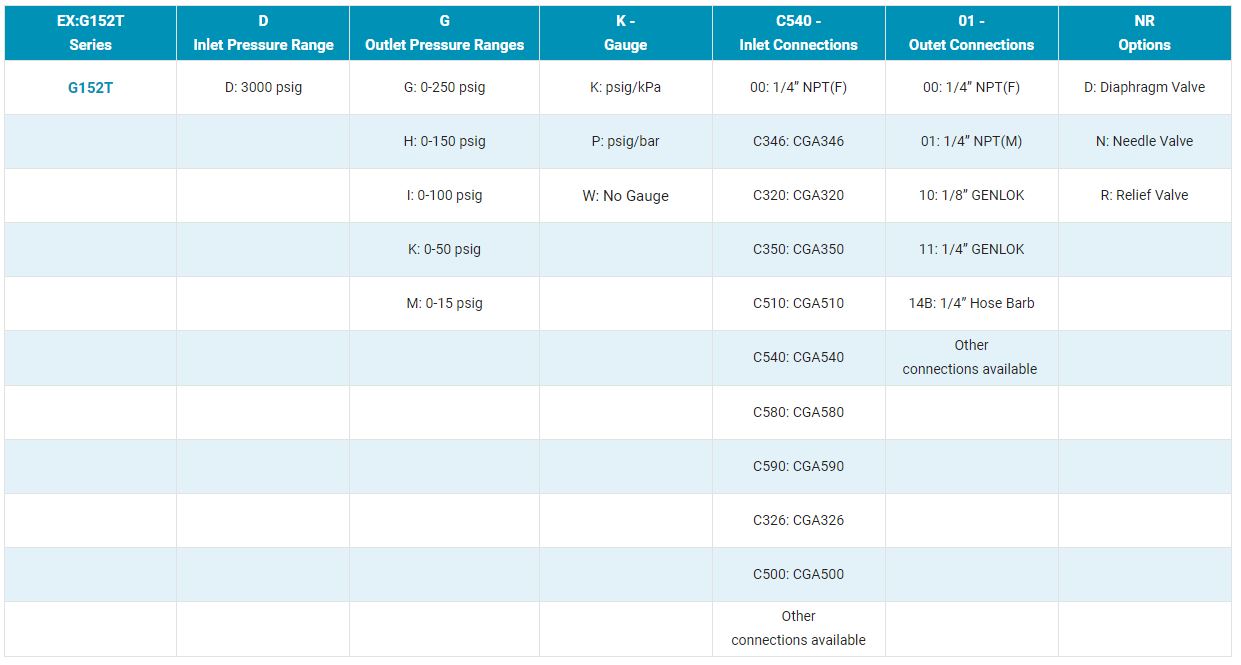Select the 14B: 1/4" Hose Barb outlet
This screenshot has width=1241, height=665.
coord(971,304)
